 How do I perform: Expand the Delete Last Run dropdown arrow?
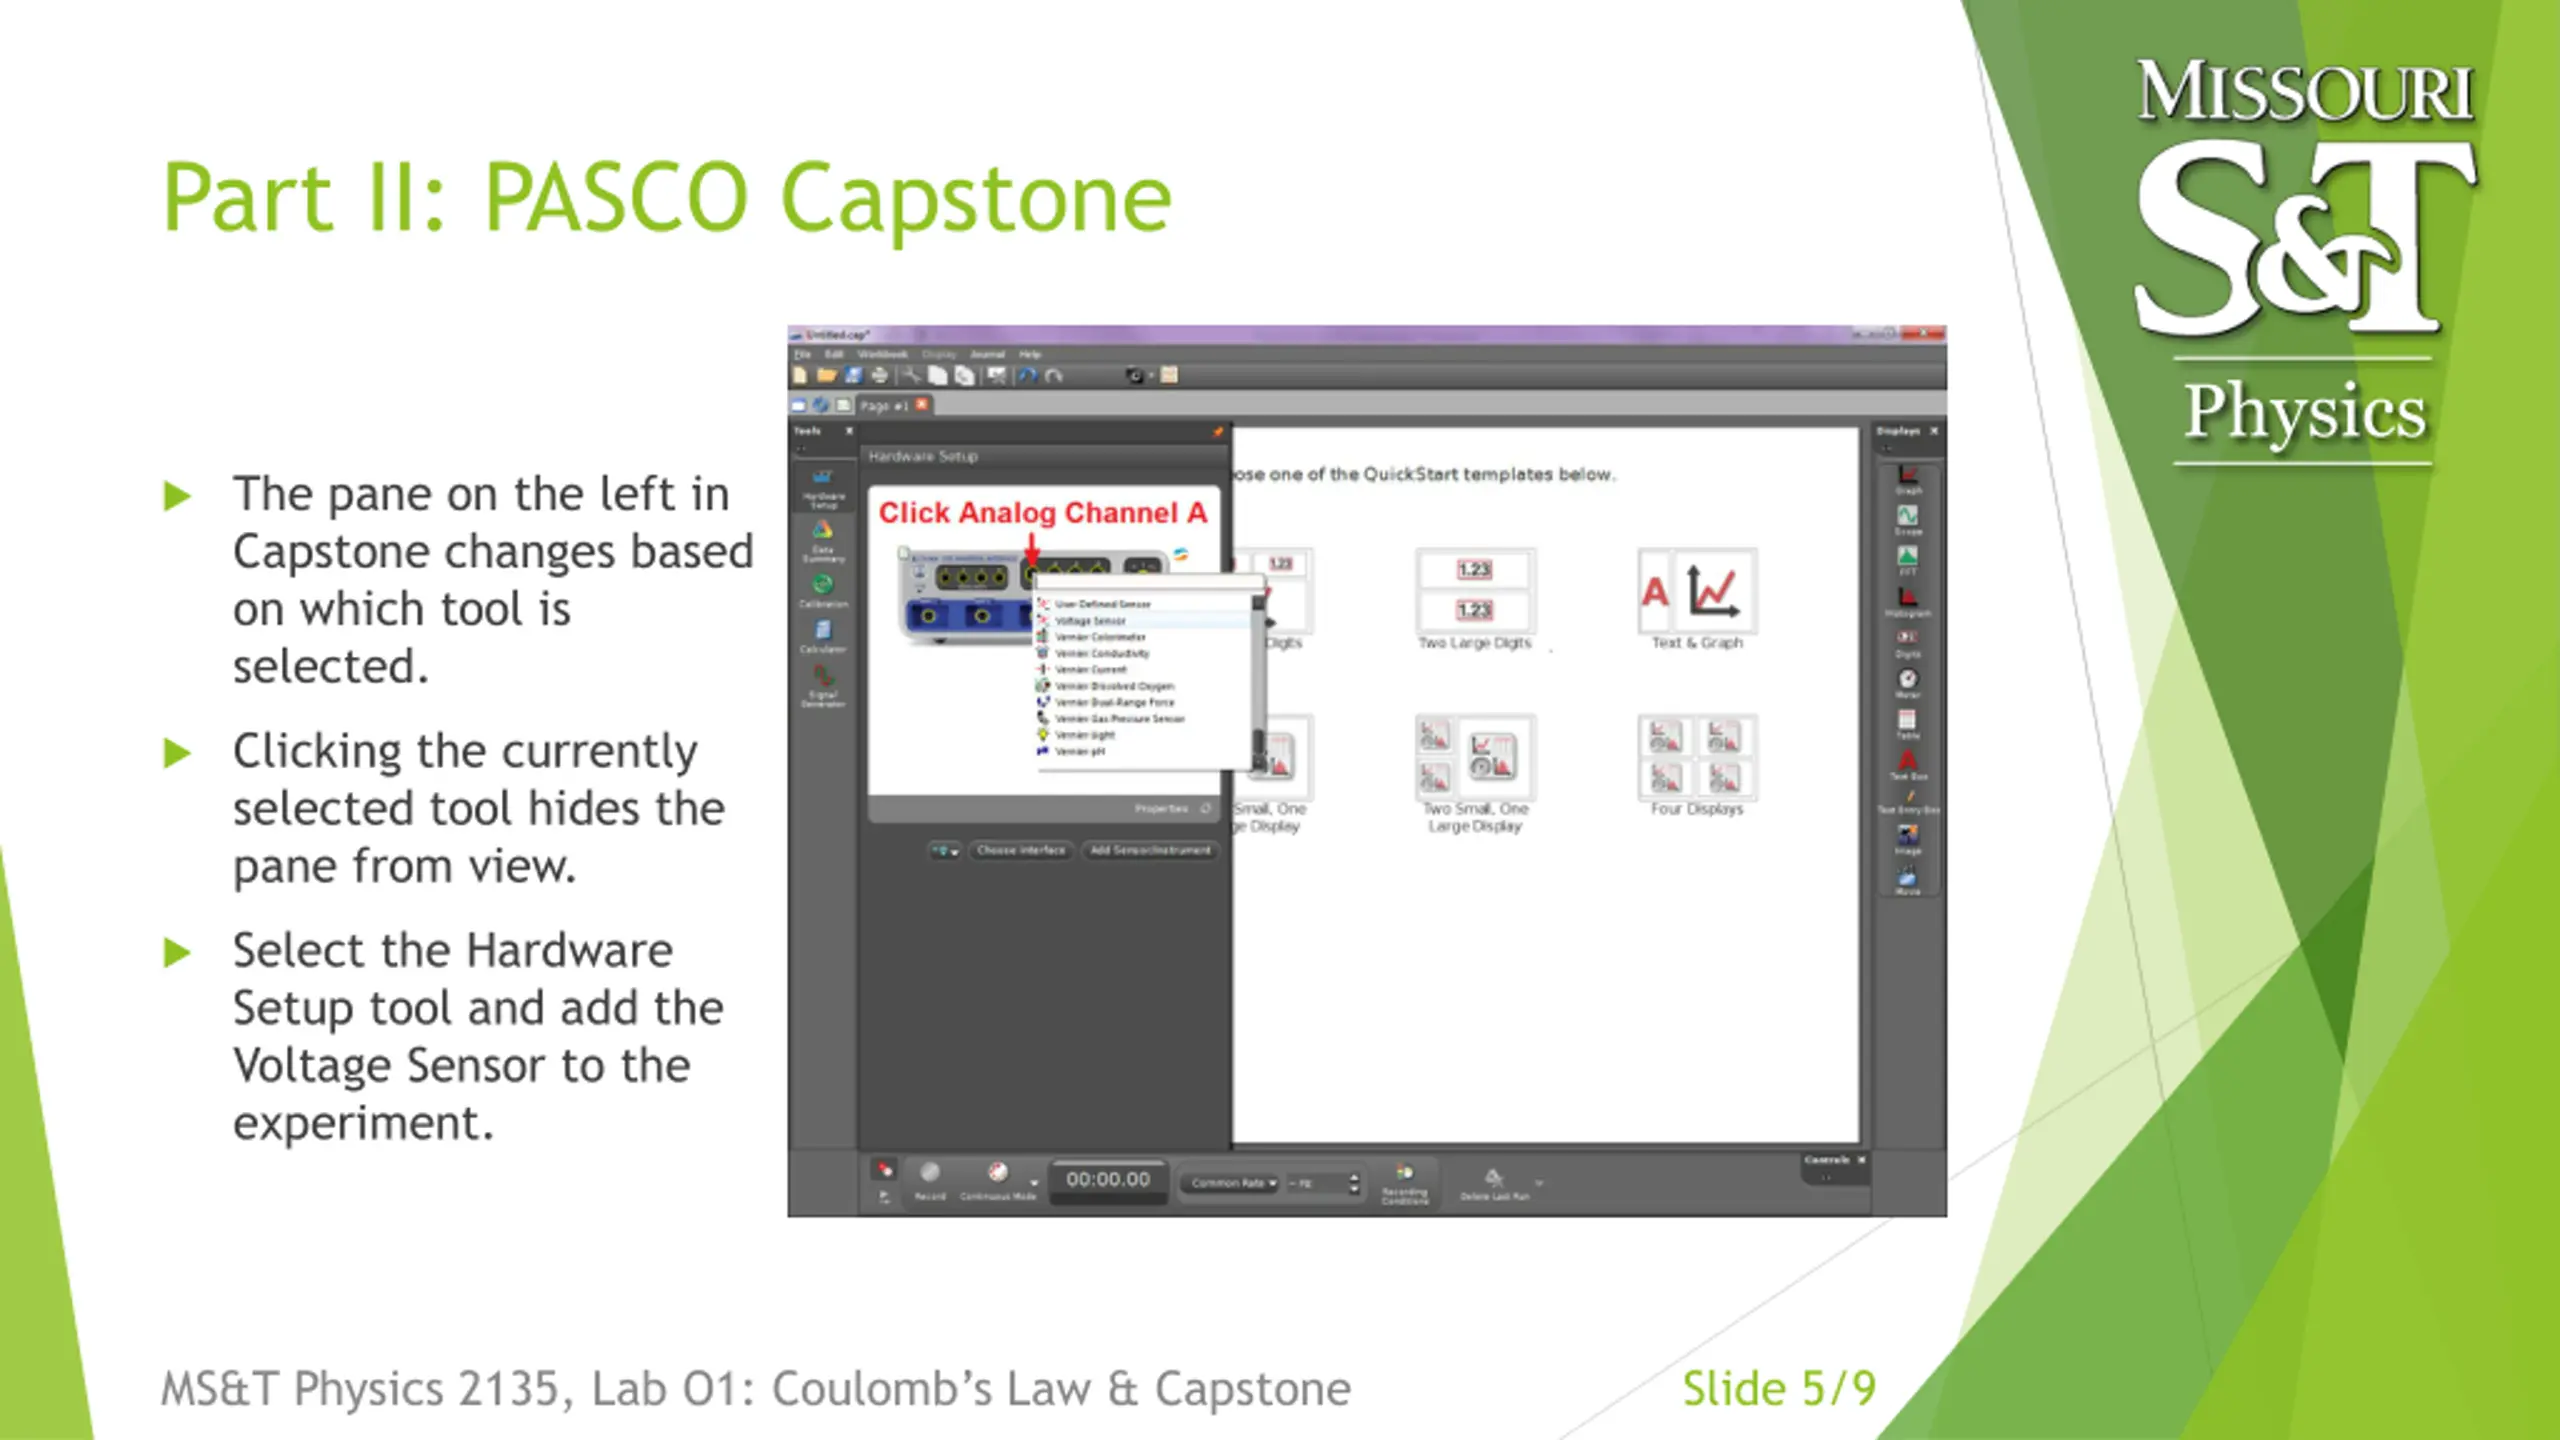click(1539, 1184)
